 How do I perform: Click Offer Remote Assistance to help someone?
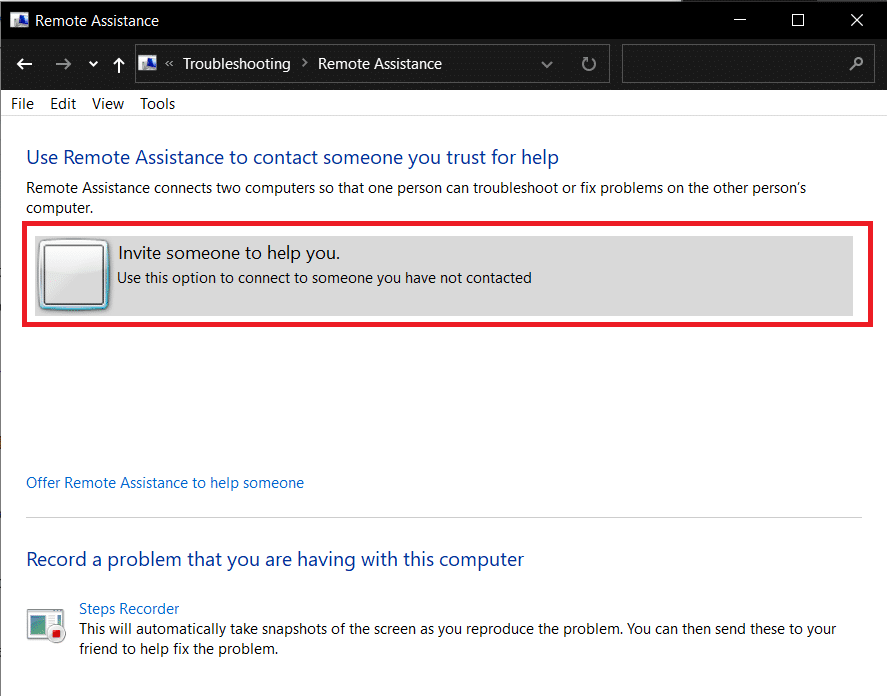[165, 483]
